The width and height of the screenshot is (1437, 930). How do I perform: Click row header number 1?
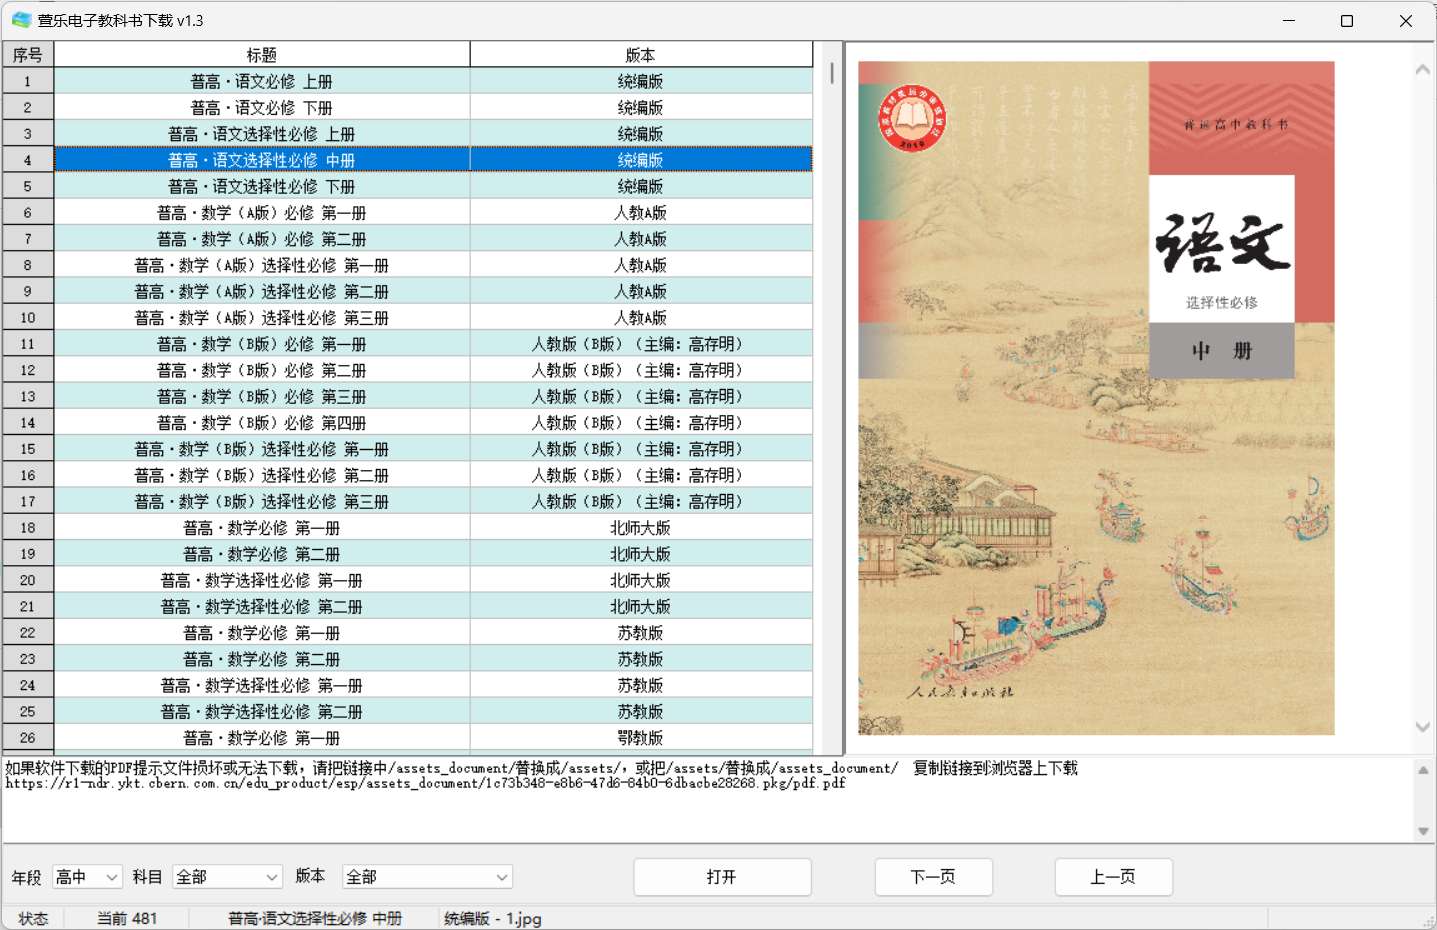(28, 82)
